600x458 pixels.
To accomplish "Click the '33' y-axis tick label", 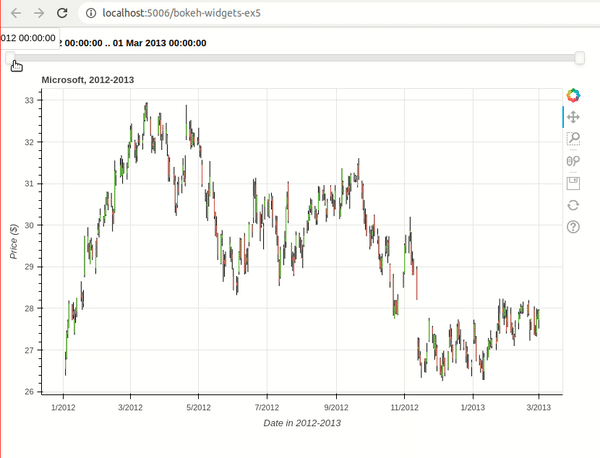I will click(x=29, y=101).
